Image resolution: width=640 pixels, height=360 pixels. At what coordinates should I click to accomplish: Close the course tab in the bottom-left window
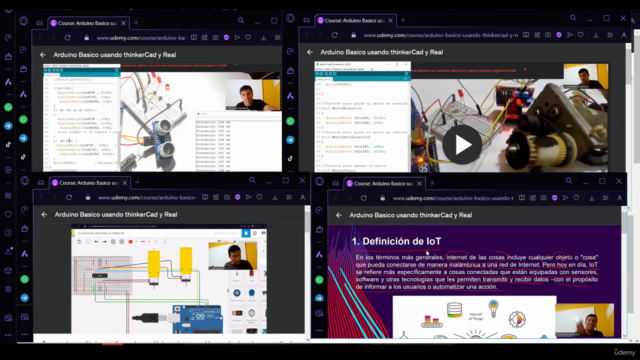pos(124,182)
